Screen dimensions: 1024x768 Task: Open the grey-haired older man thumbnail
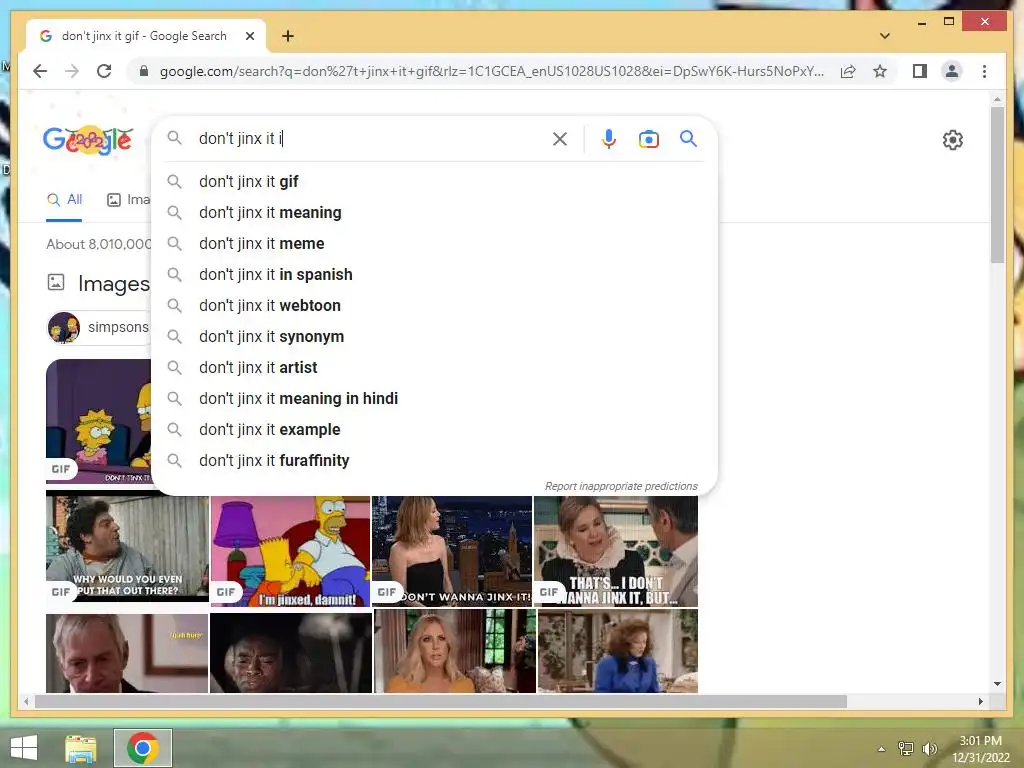[127, 651]
